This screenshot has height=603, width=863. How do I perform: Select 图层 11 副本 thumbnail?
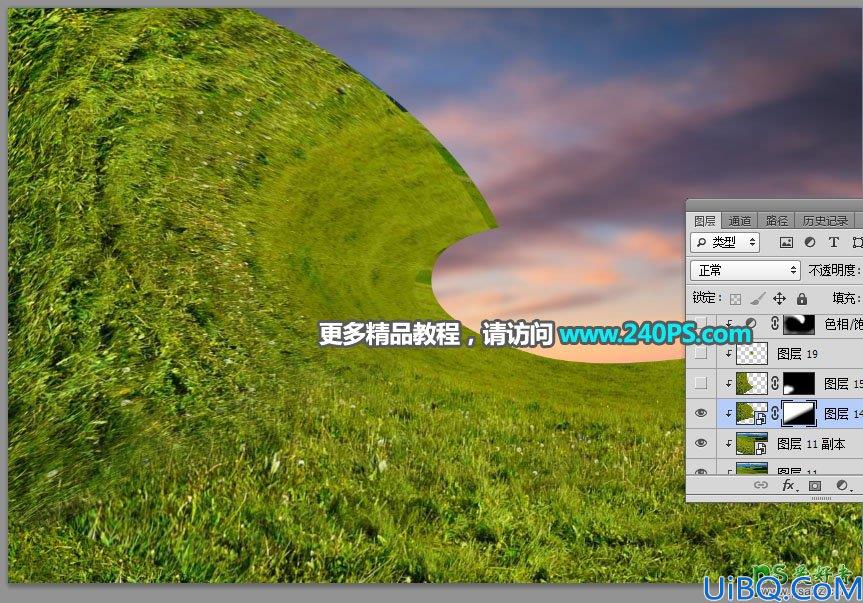coord(752,443)
